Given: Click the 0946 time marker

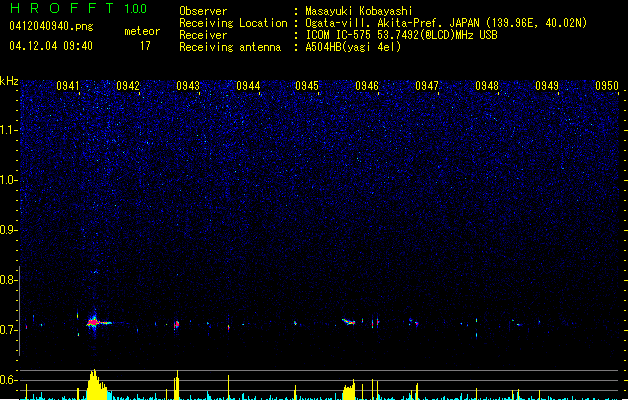Looking at the screenshot, I should coord(367,86).
